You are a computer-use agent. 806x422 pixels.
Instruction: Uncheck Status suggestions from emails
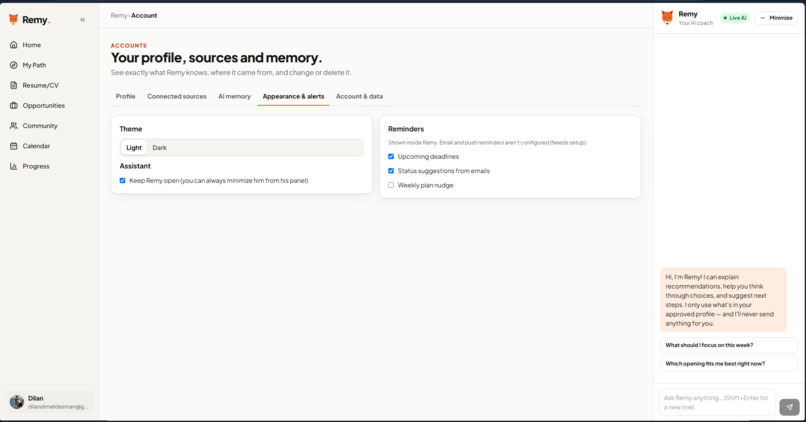click(x=391, y=171)
